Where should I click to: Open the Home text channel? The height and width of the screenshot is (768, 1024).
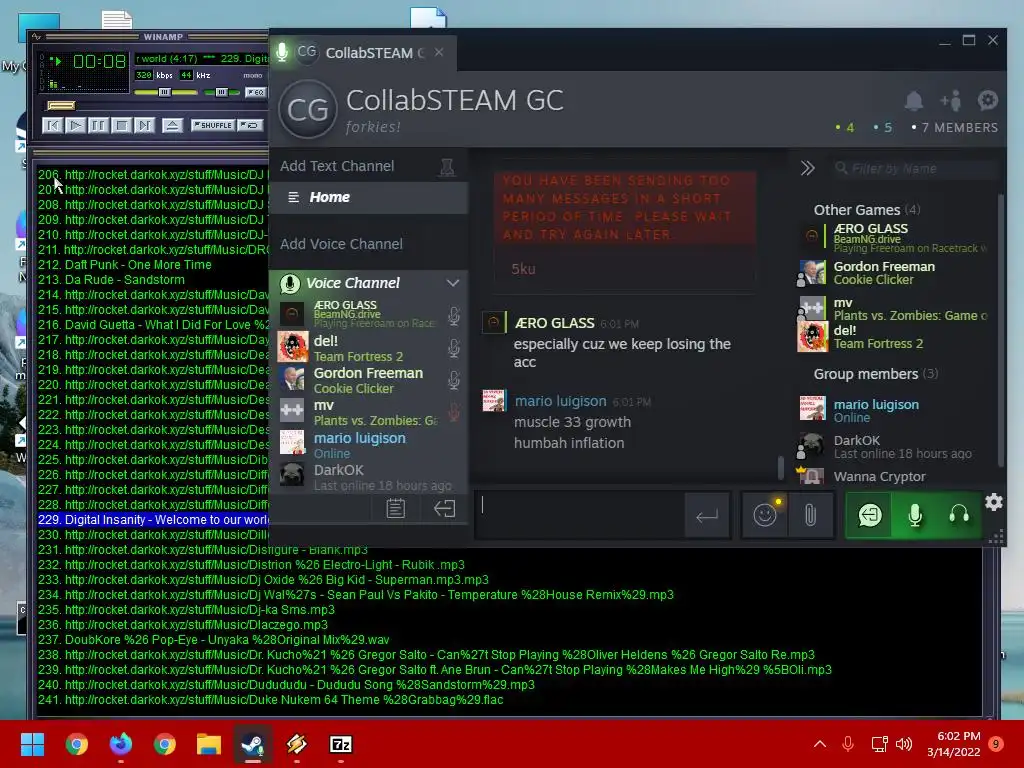click(x=368, y=197)
